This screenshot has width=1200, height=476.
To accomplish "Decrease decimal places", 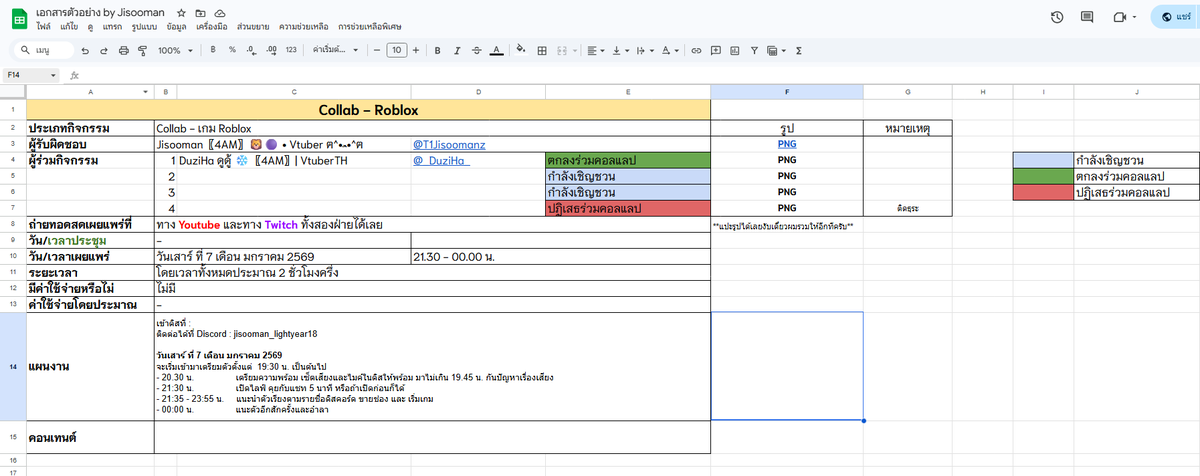I will pyautogui.click(x=252, y=50).
